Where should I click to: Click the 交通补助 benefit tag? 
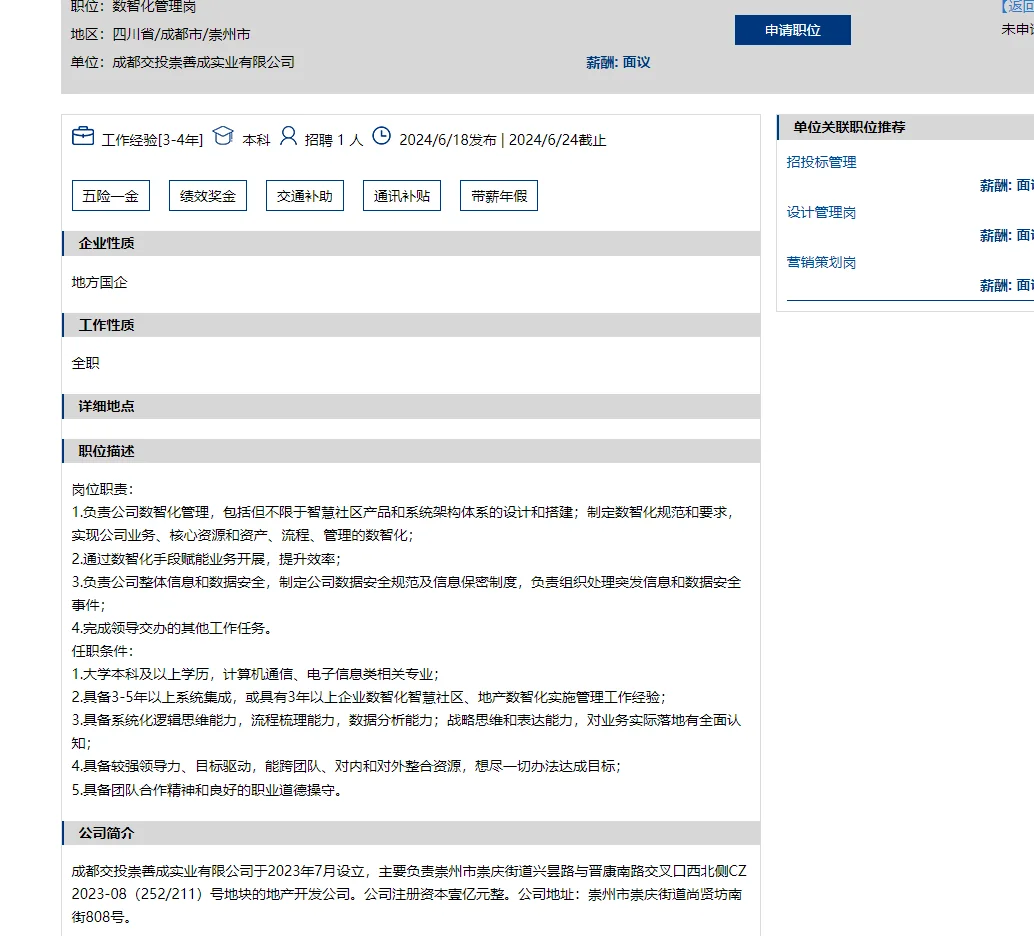click(304, 195)
